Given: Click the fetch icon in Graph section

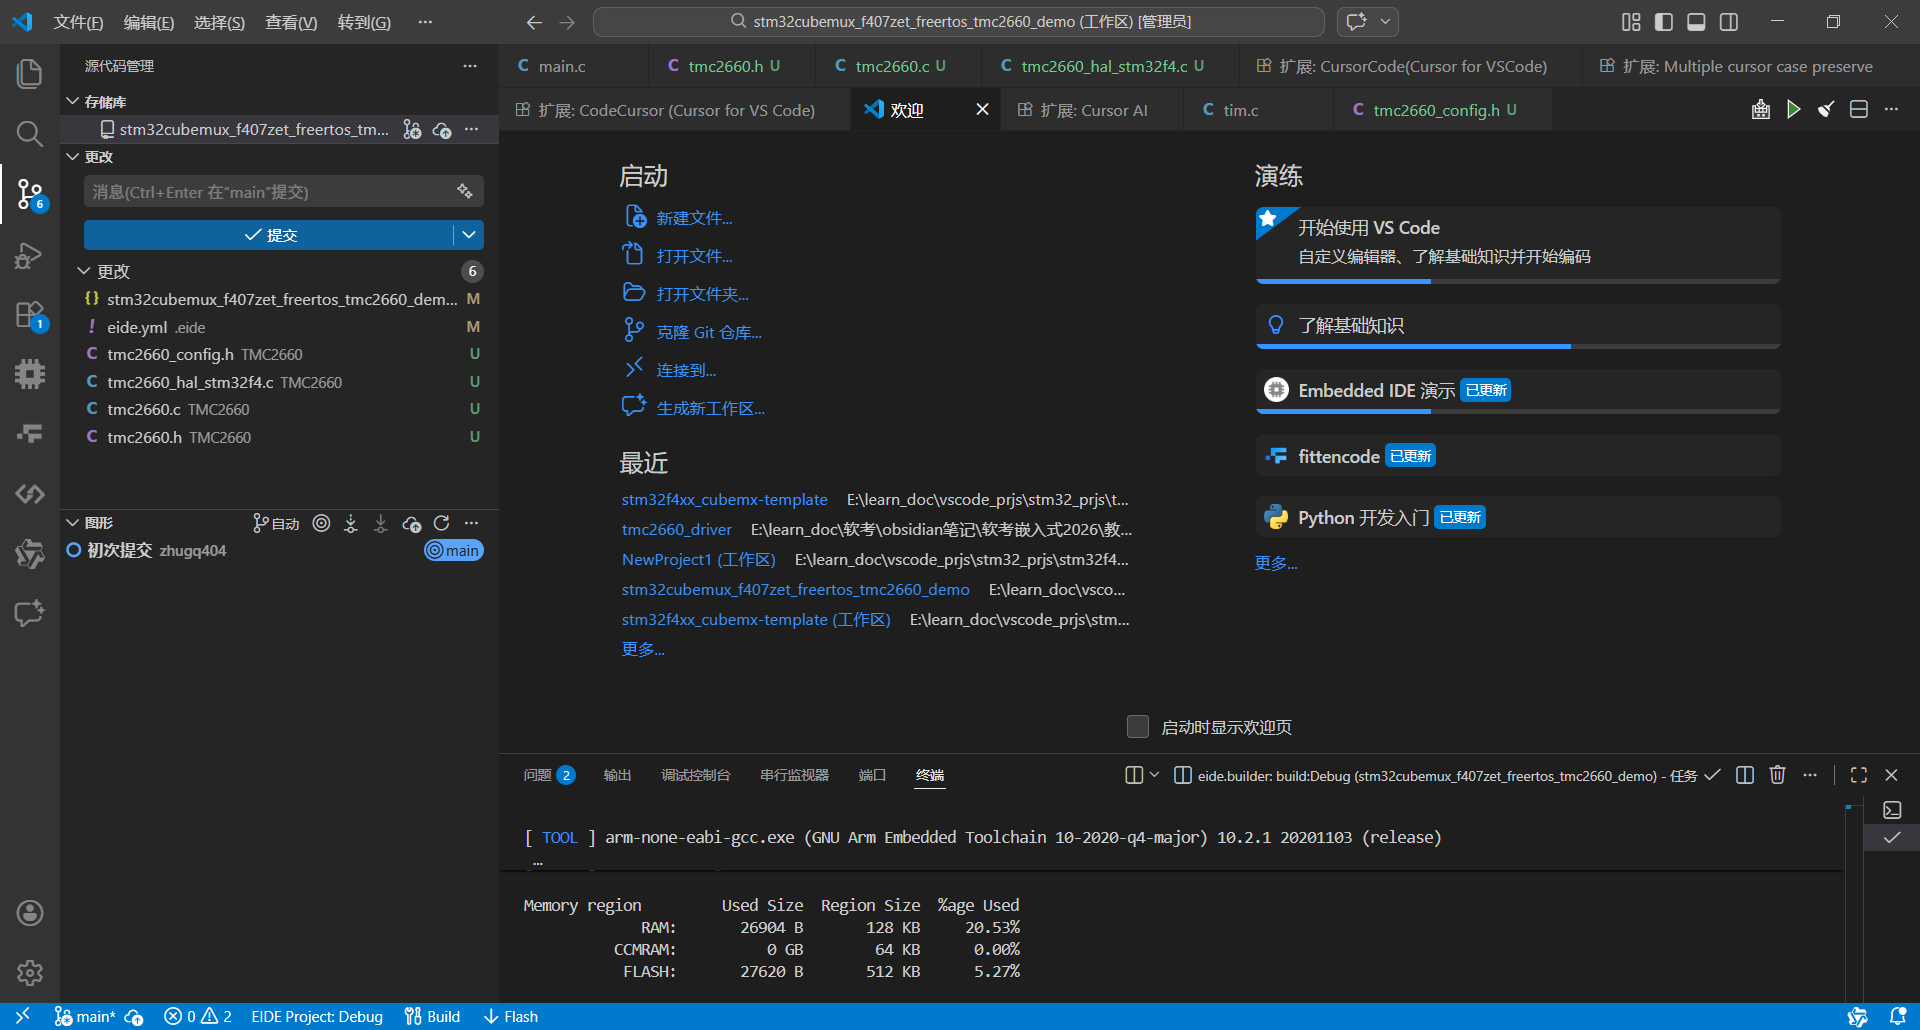Looking at the screenshot, I should (x=351, y=523).
